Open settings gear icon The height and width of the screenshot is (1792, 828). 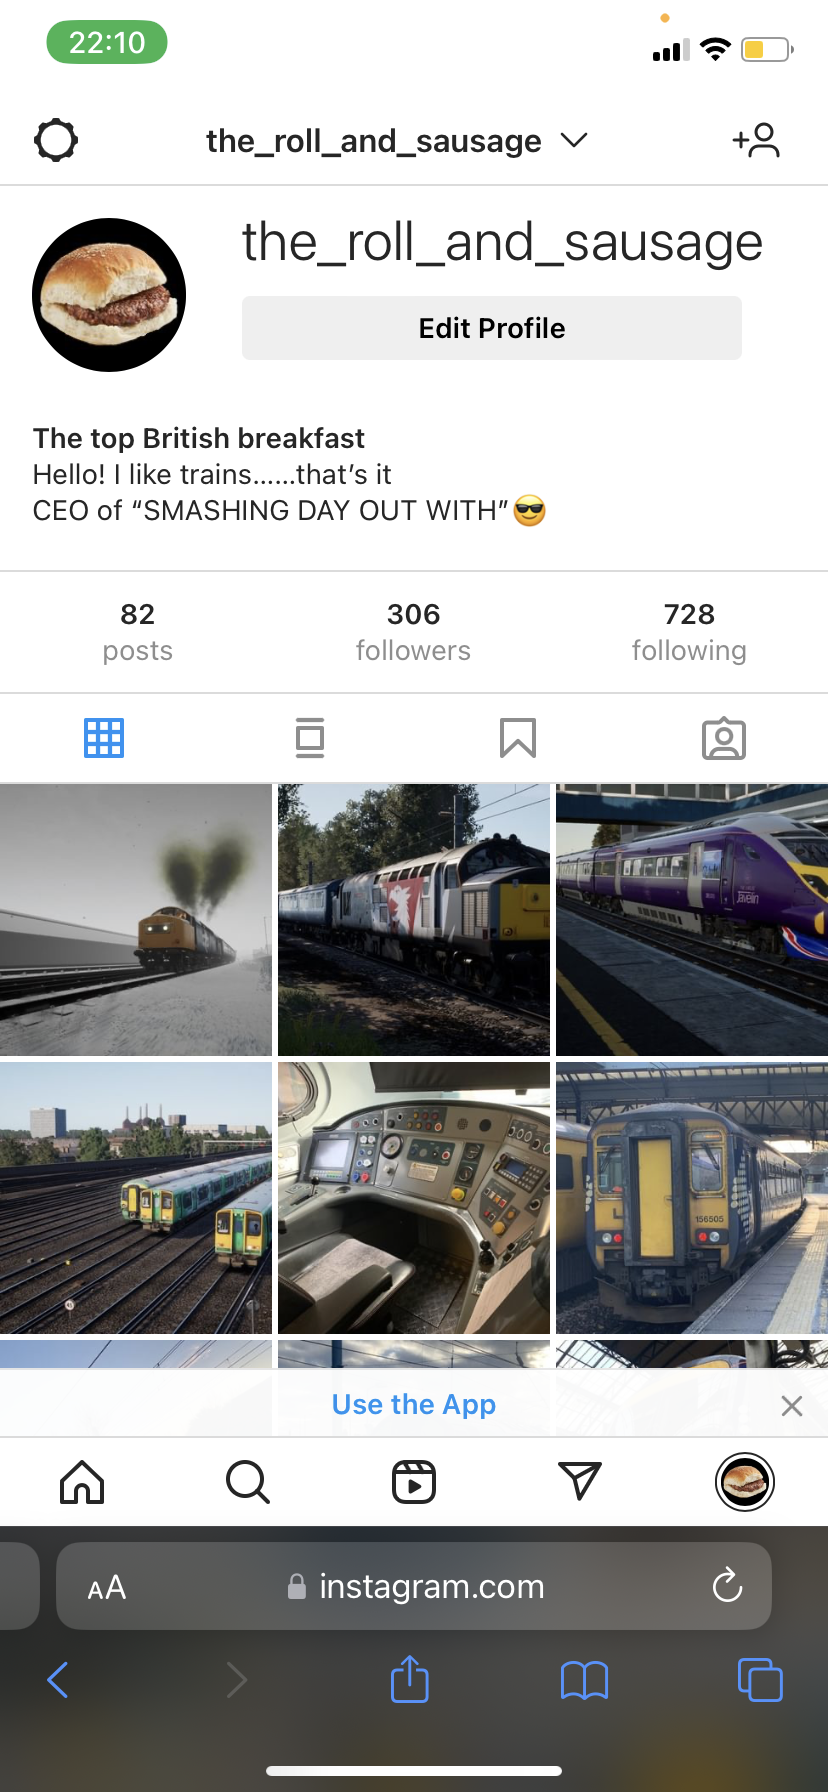[56, 140]
